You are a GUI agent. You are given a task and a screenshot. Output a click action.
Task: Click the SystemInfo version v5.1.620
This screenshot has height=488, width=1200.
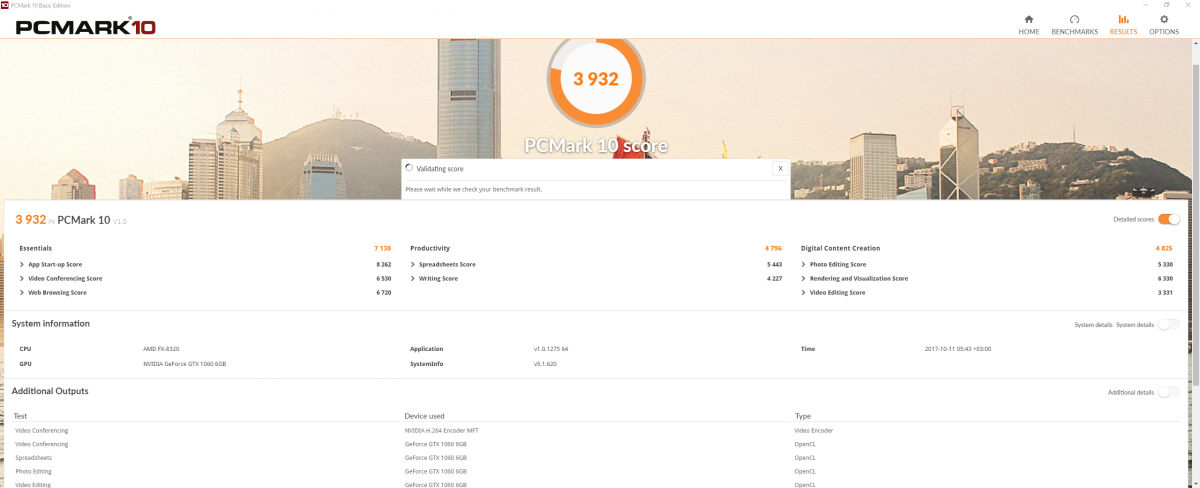(545, 364)
